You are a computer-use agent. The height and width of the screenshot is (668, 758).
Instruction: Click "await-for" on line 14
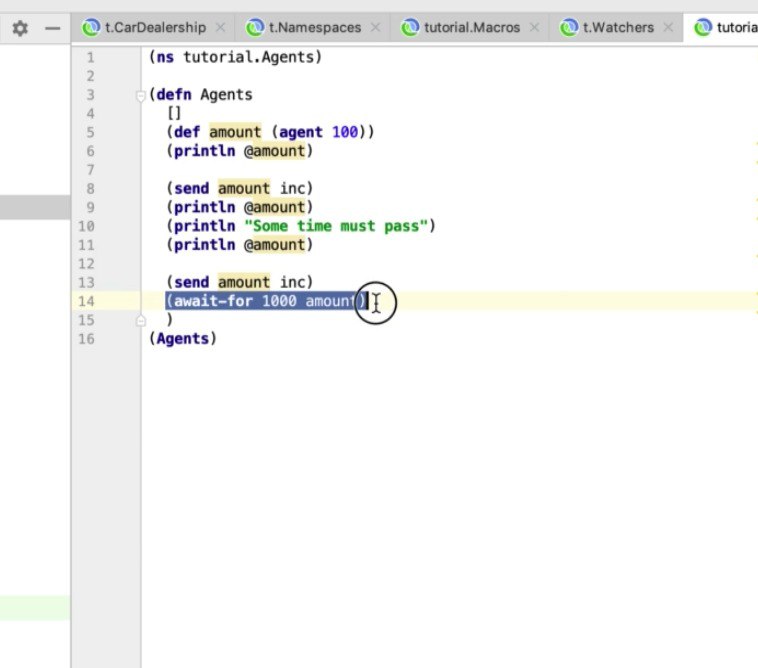coord(213,301)
